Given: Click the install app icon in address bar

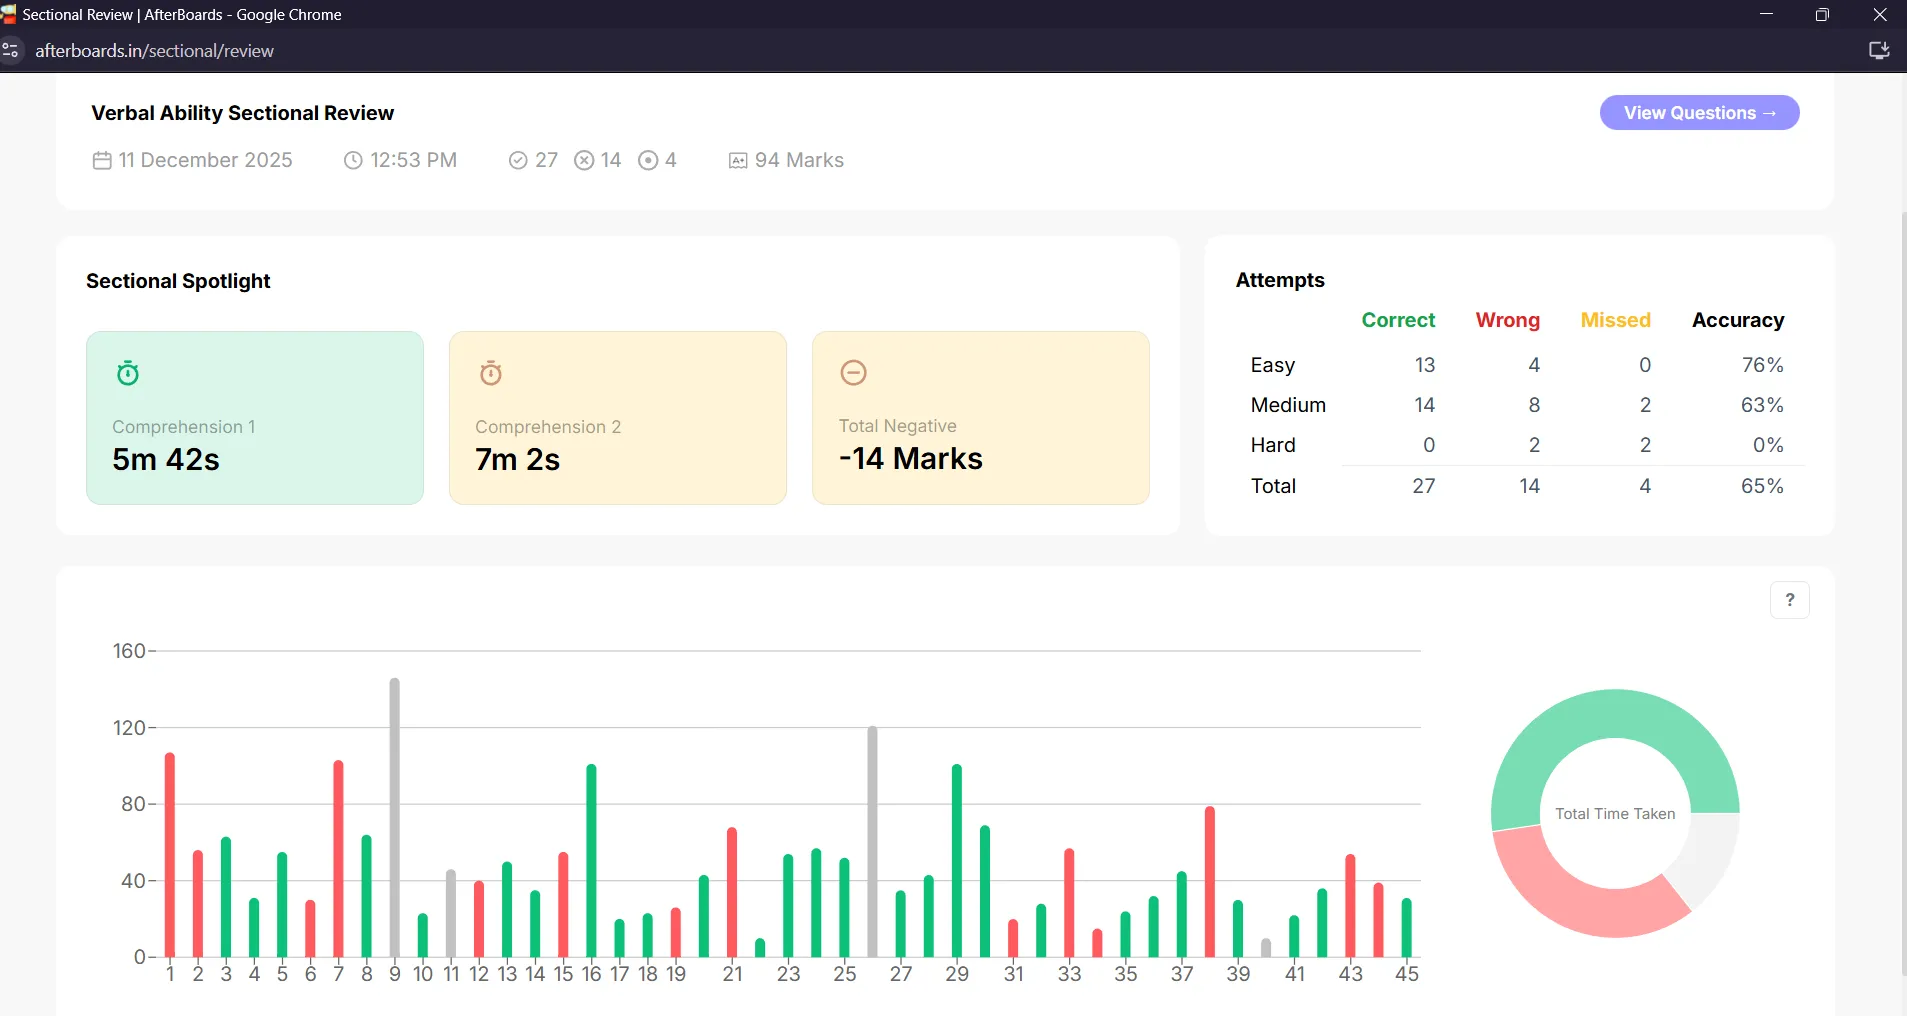Looking at the screenshot, I should tap(1879, 50).
